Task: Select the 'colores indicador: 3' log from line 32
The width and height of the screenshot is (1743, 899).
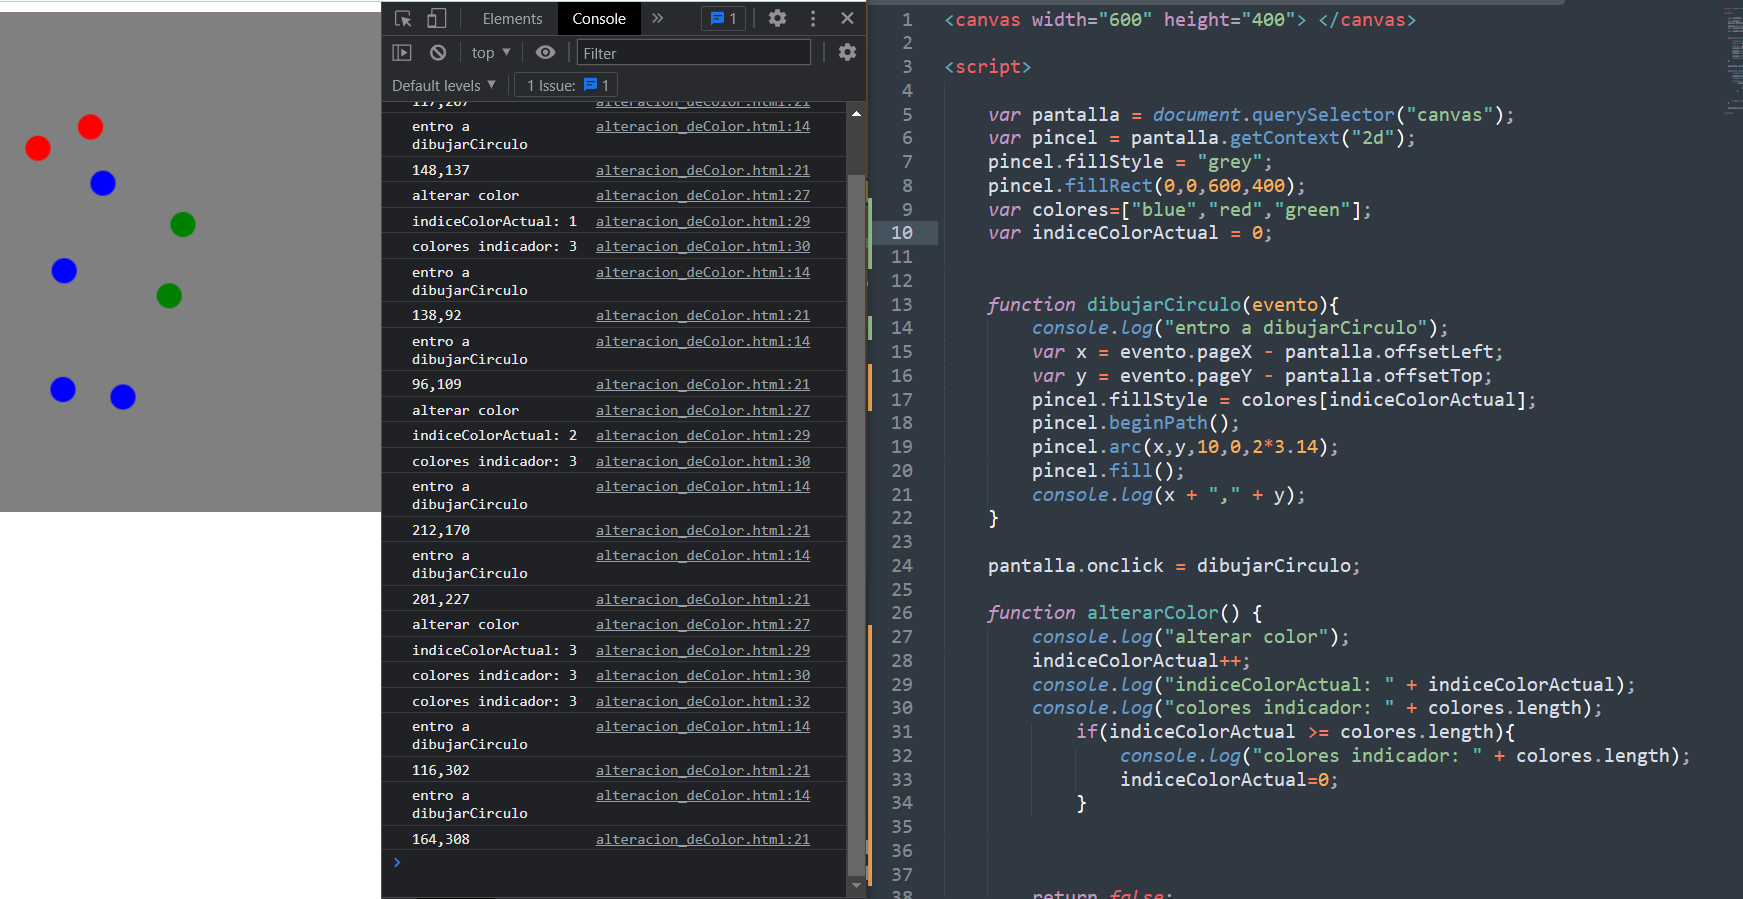Action: pyautogui.click(x=494, y=701)
